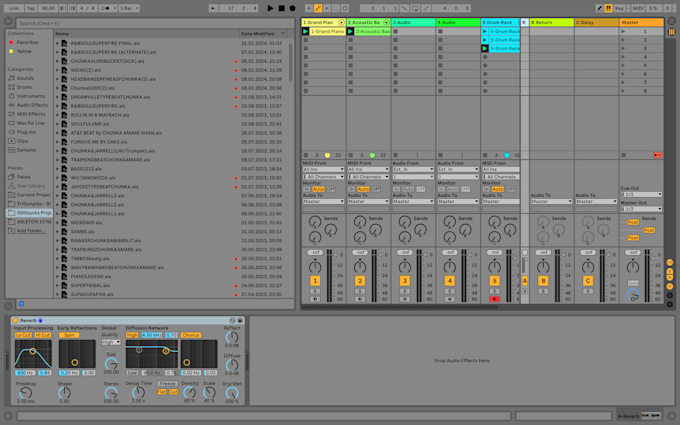Select the C Delay track header
The height and width of the screenshot is (425, 680).
pyautogui.click(x=597, y=22)
